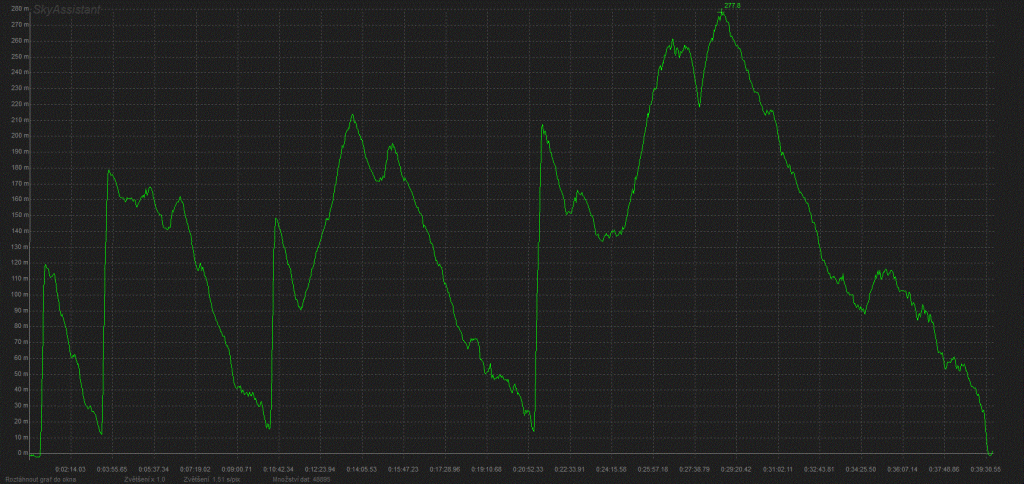Click the 'Zvětšení 1:51 s/pix' scale label
Screen dimensions: 1024x484
click(x=212, y=479)
